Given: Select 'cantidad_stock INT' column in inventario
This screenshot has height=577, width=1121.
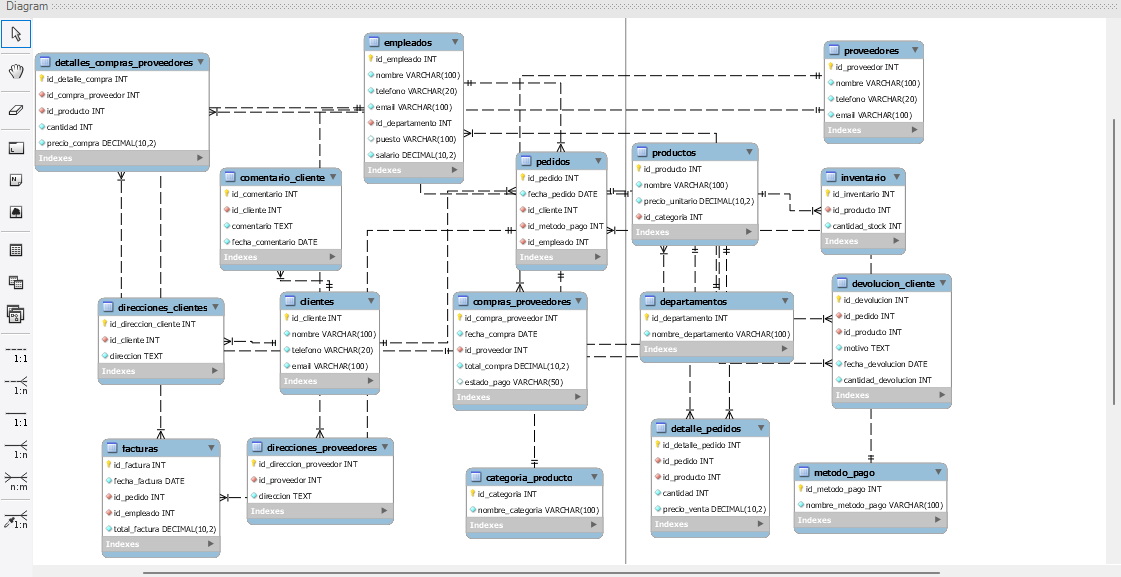Looking at the screenshot, I should coord(863,226).
